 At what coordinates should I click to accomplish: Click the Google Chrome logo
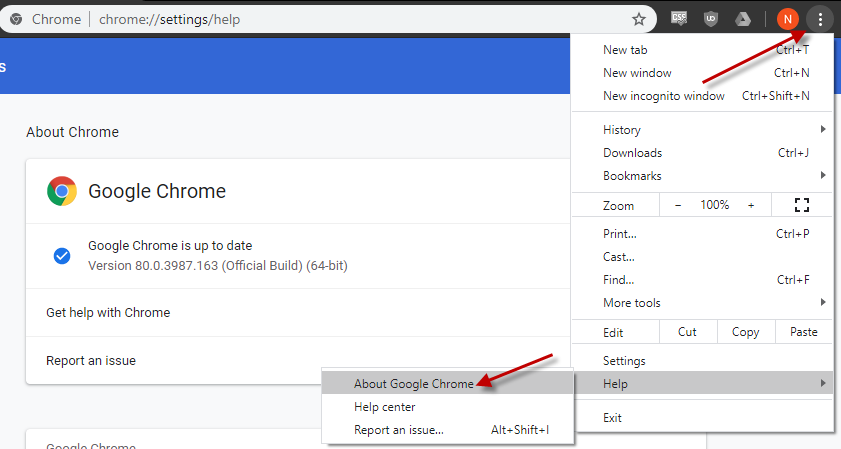pos(62,191)
